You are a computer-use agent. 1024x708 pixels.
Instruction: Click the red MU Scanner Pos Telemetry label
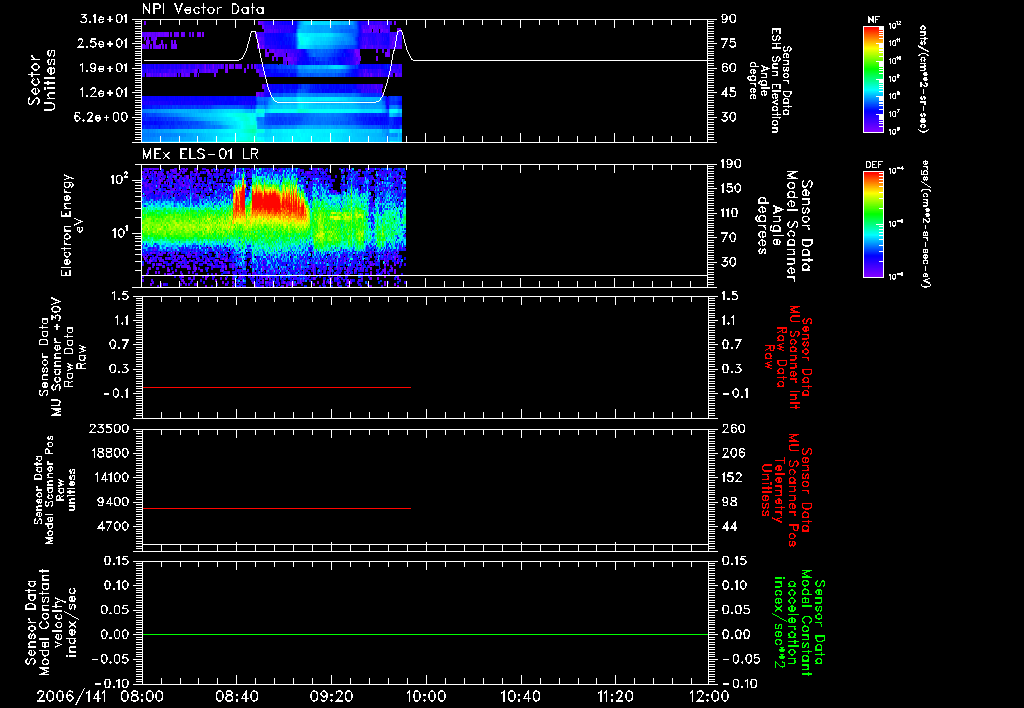coord(786,490)
